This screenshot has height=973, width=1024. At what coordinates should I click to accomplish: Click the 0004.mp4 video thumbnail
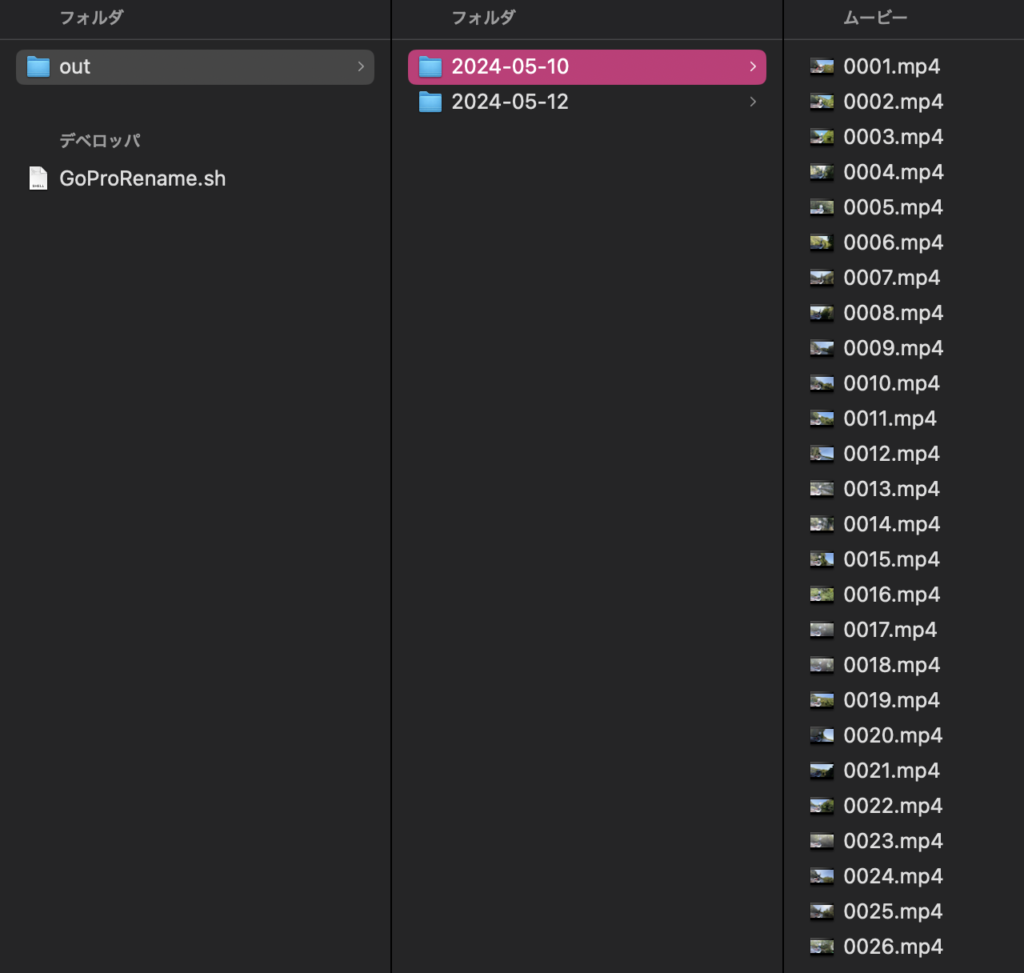pos(822,172)
